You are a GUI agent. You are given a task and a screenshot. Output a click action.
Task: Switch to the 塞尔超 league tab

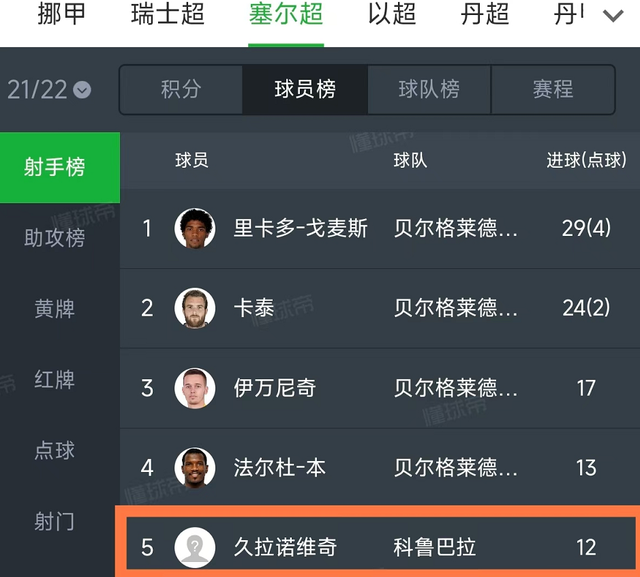click(286, 15)
